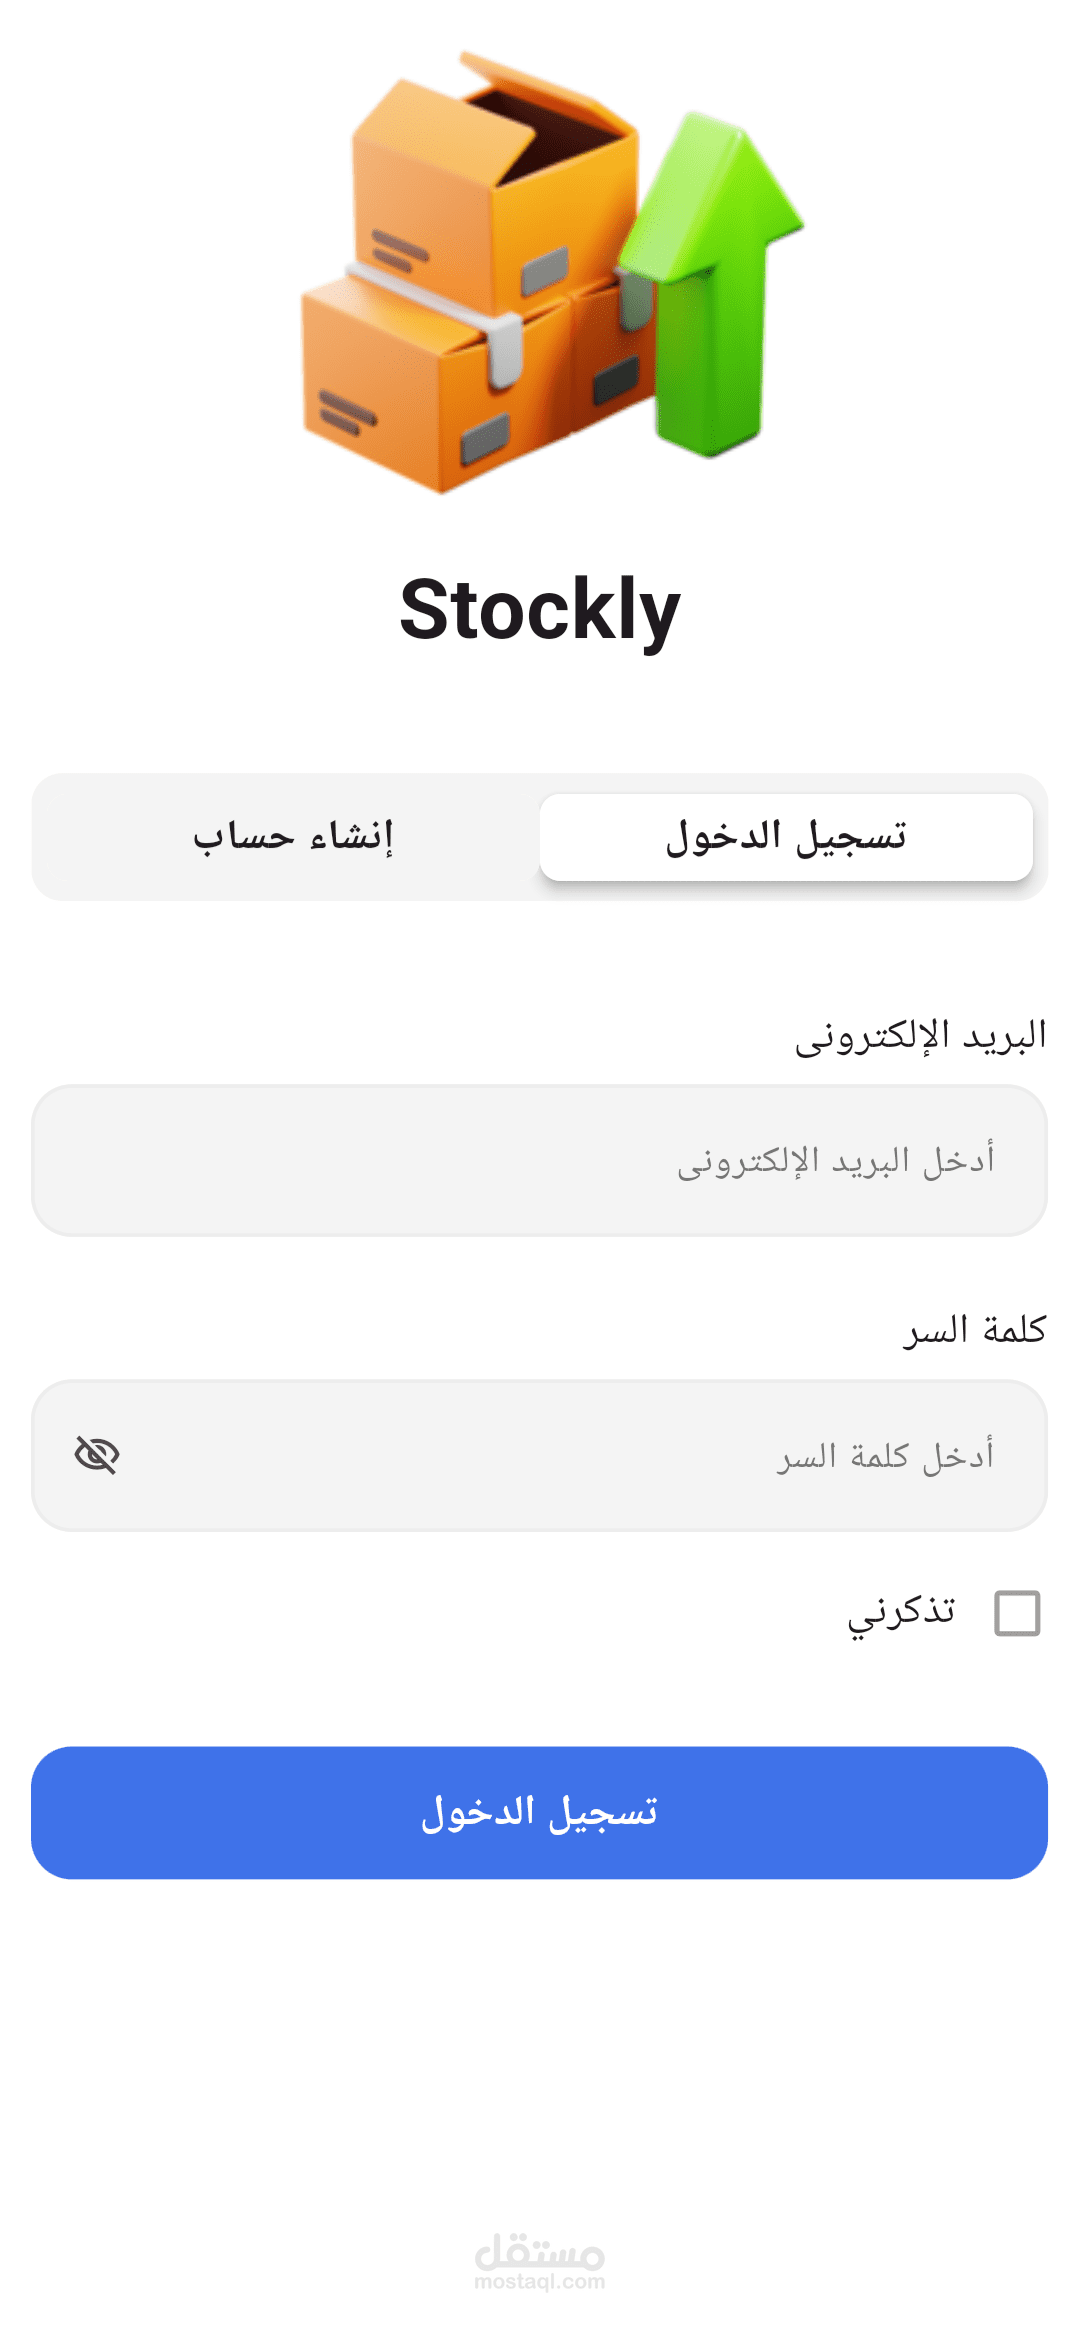Click the البريد الإلكتروني field label
Screen dimensions: 1080x2340
point(920,1036)
